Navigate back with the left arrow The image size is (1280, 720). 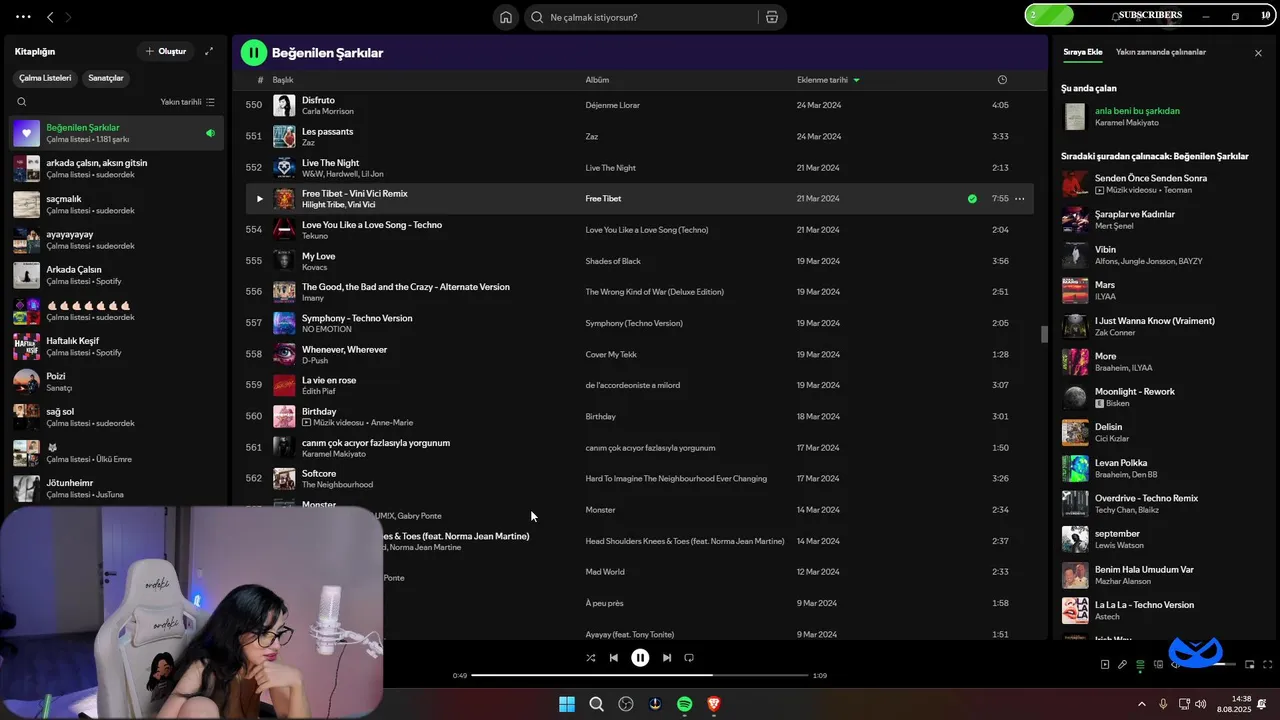50,17
